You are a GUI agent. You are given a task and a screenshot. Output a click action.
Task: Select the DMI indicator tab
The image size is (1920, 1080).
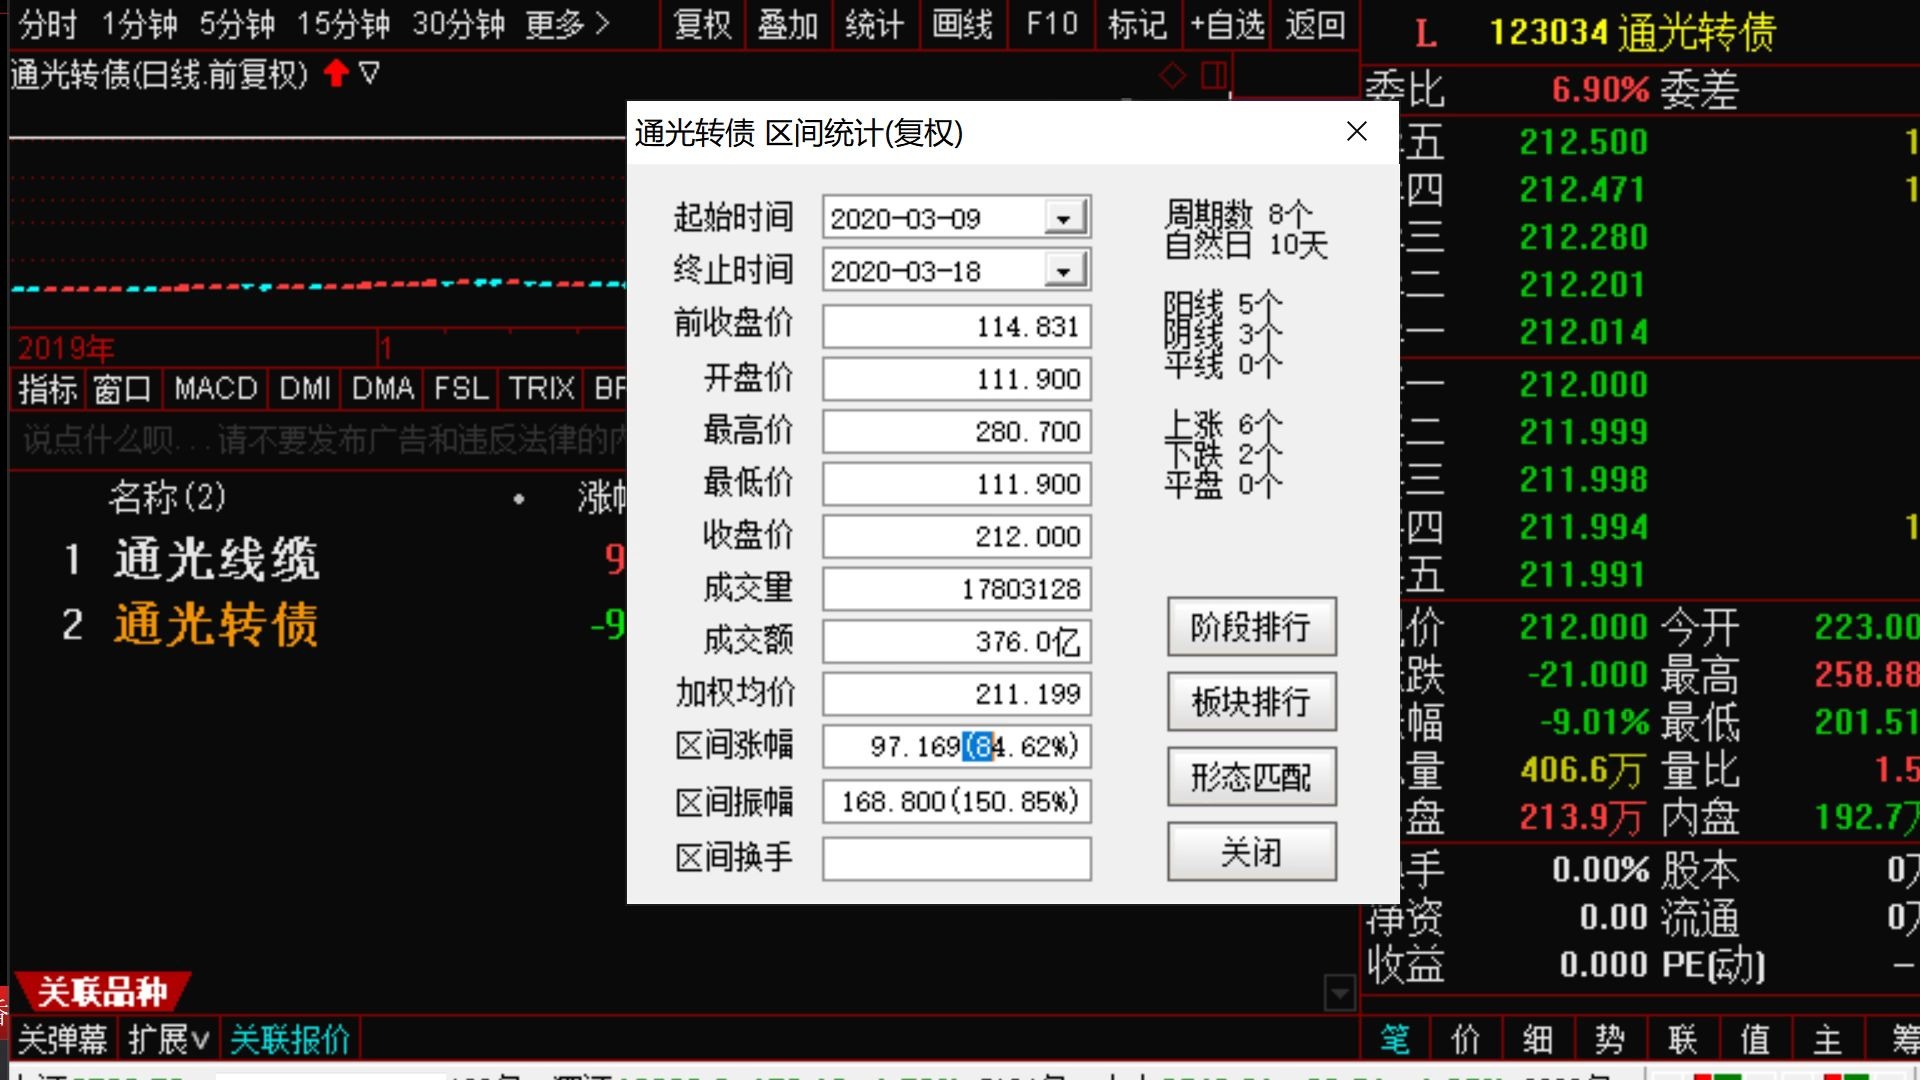click(305, 388)
